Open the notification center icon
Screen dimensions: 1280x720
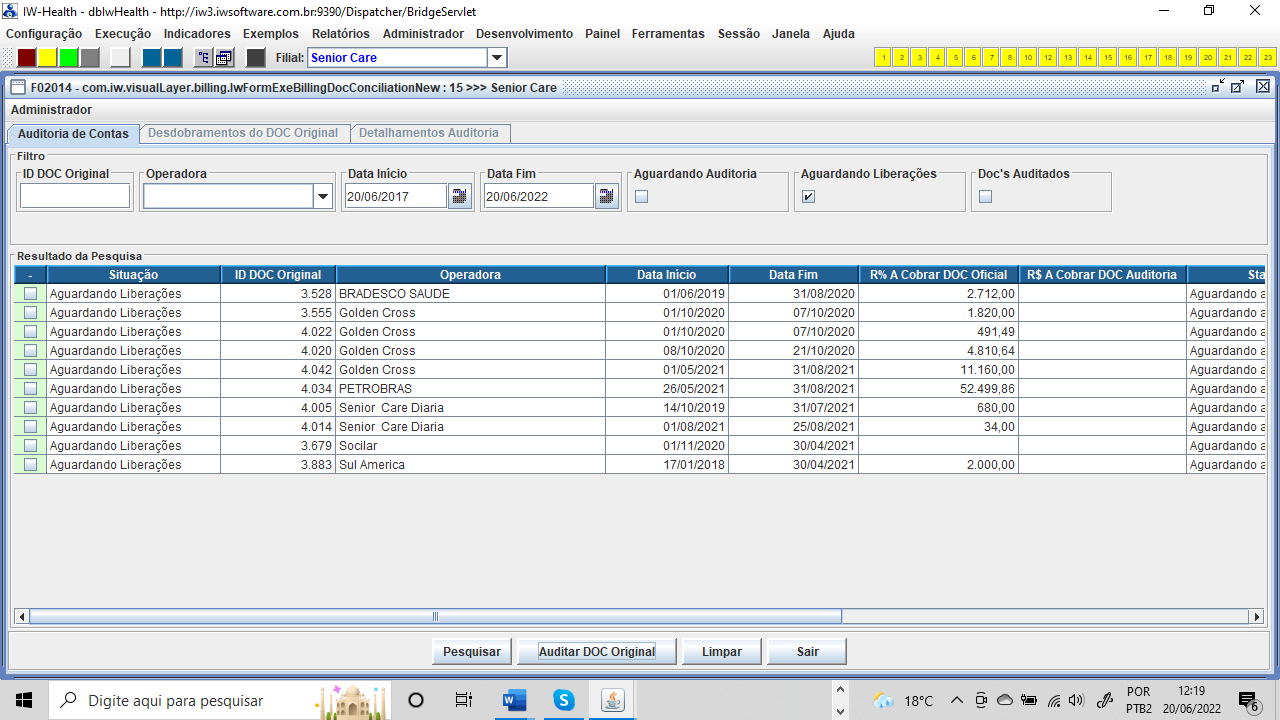click(x=1249, y=700)
